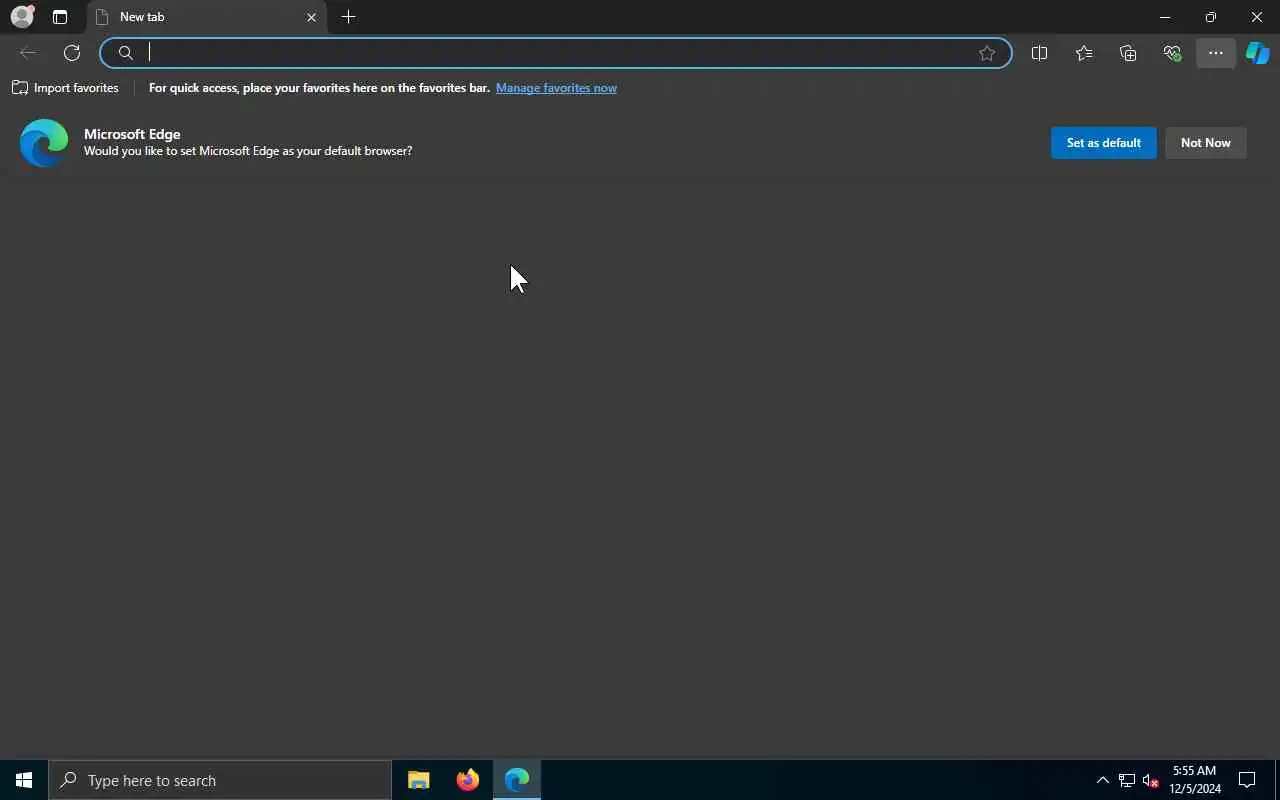Open Copilot sidebar
Image resolution: width=1280 pixels, height=800 pixels.
1258,53
